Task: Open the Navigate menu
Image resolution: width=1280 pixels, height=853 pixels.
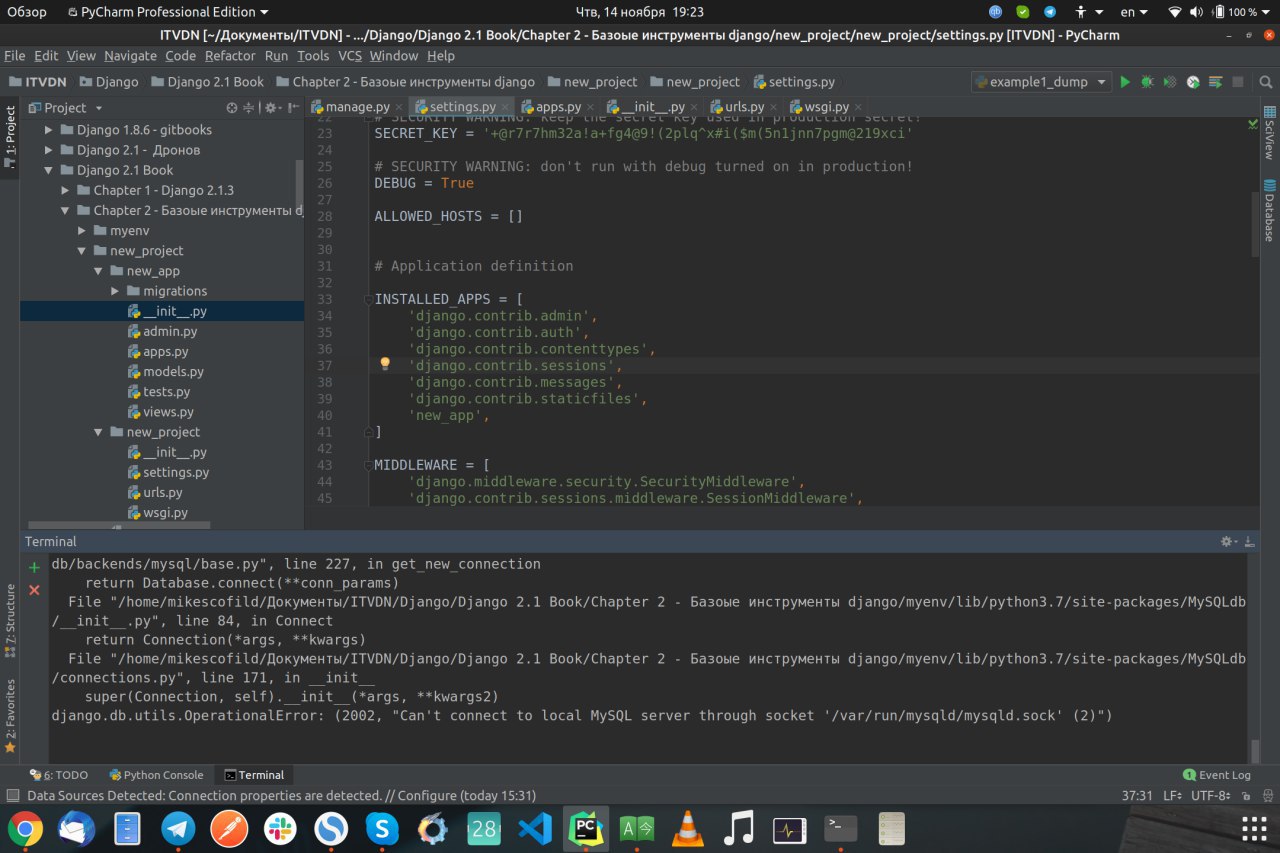Action: coord(130,56)
